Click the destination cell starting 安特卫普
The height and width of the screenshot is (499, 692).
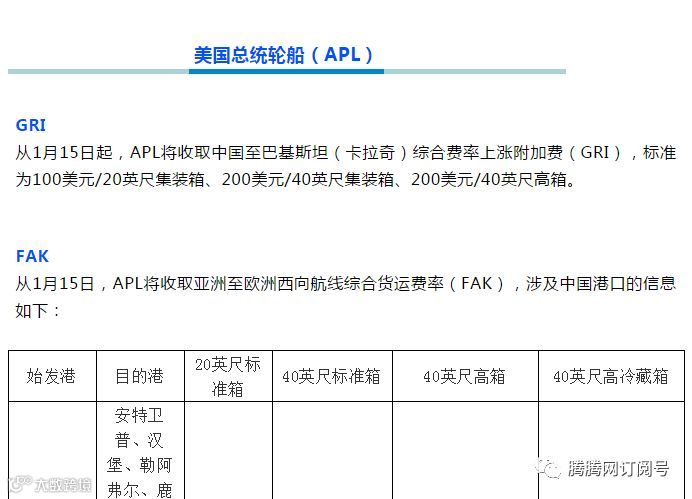point(140,452)
